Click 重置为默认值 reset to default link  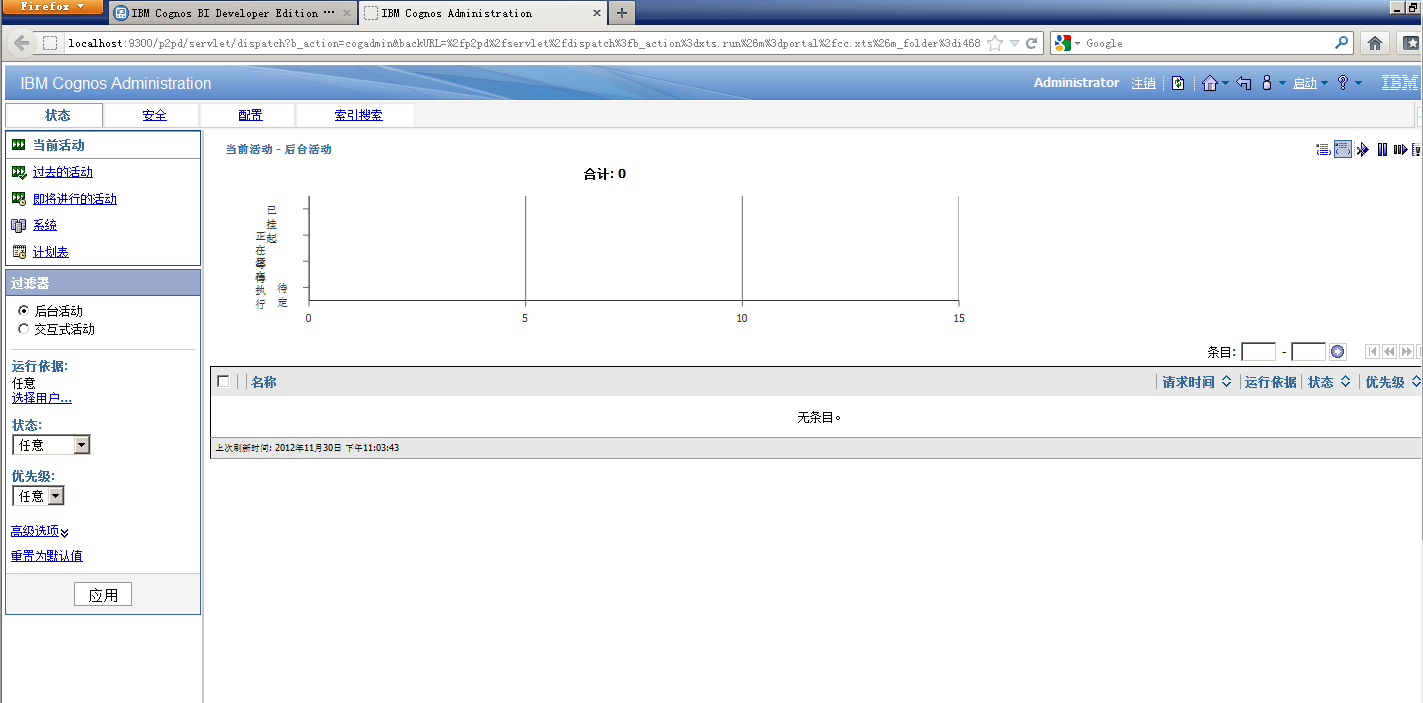coord(47,556)
